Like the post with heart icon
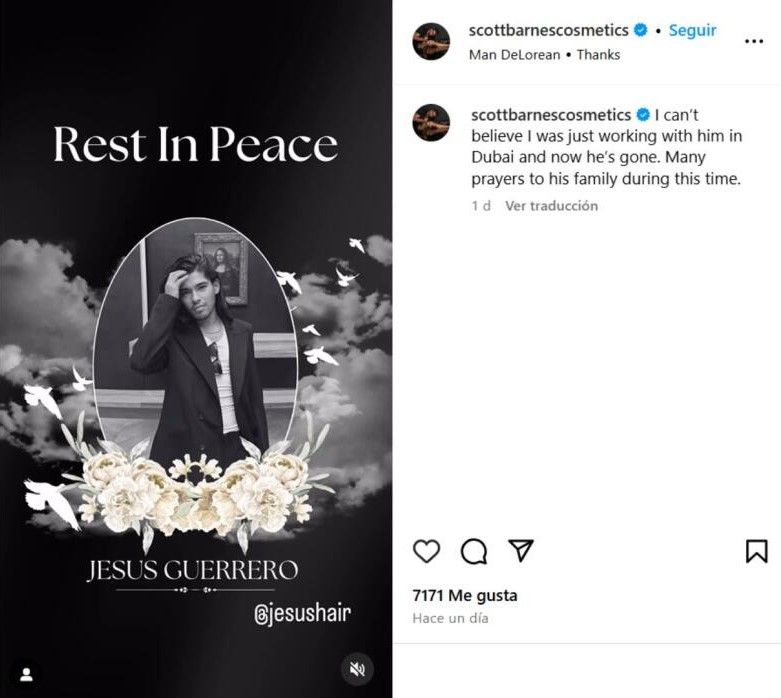Image resolution: width=781 pixels, height=698 pixels. click(x=426, y=551)
